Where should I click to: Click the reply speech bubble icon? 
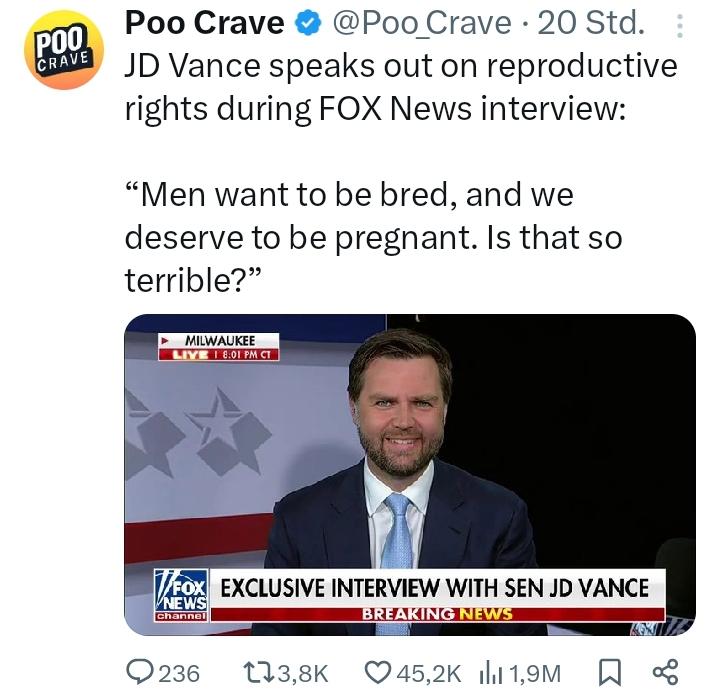tap(140, 673)
